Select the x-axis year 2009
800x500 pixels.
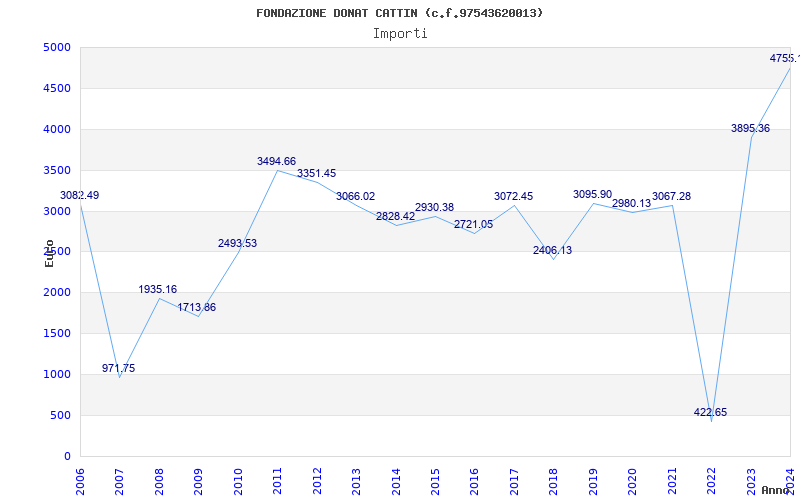coord(198,482)
